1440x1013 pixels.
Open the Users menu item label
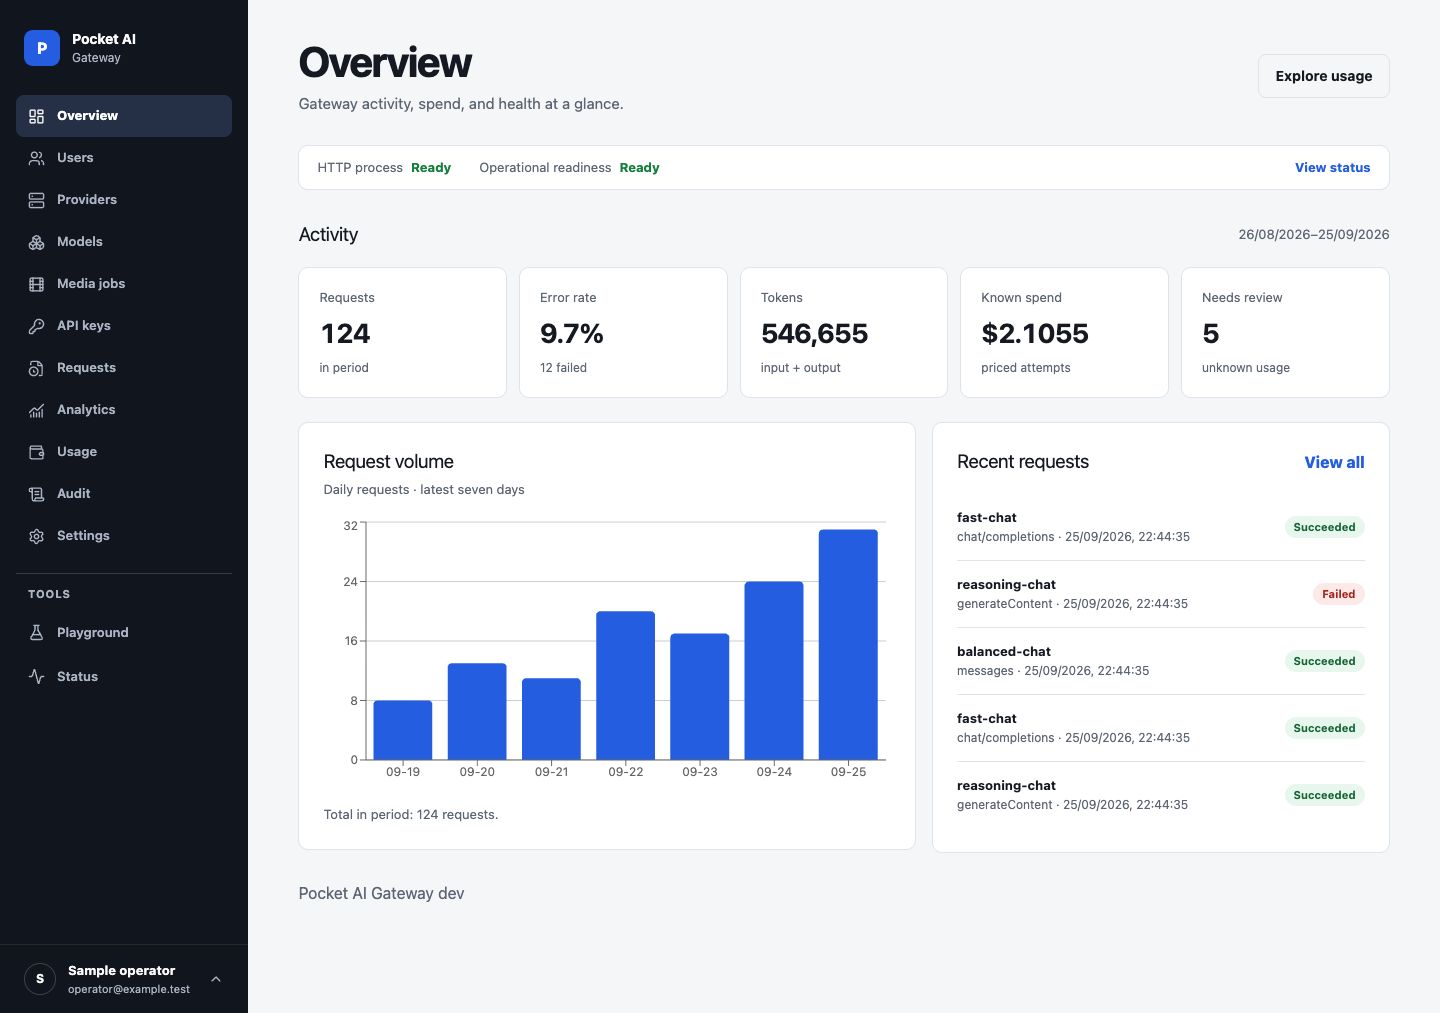tap(75, 158)
